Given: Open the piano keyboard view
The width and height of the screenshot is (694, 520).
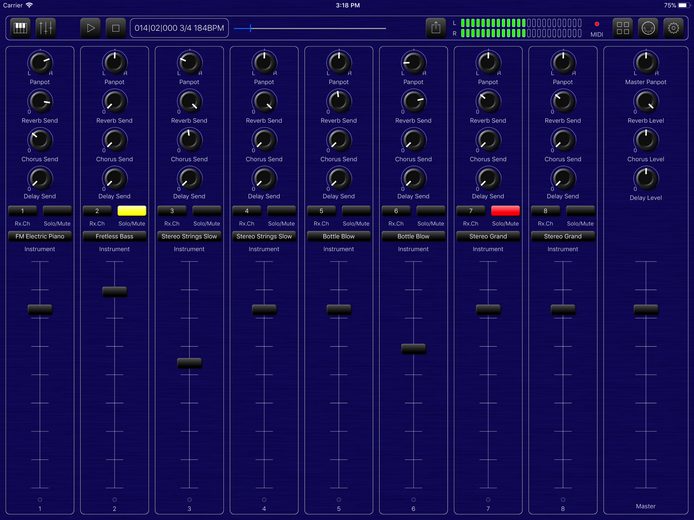Looking at the screenshot, I should pos(20,28).
